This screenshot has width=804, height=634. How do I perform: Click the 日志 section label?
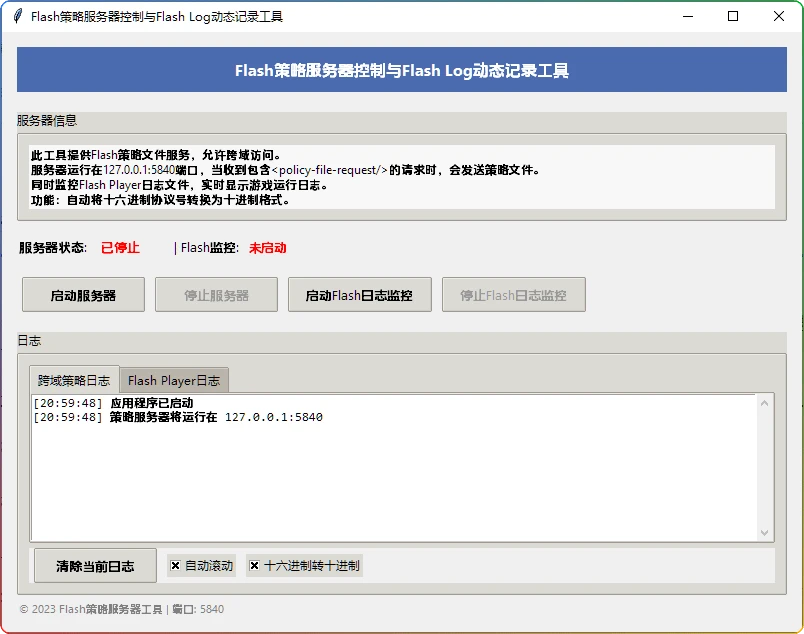tap(29, 341)
